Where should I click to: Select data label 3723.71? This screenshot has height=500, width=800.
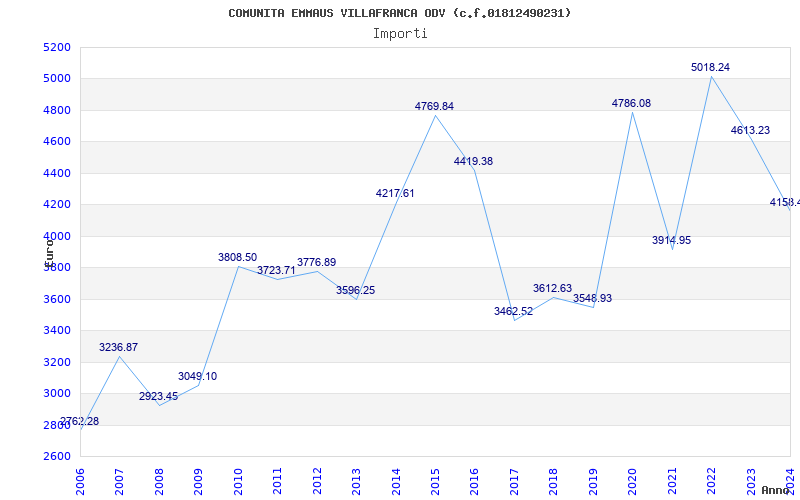coord(277,270)
